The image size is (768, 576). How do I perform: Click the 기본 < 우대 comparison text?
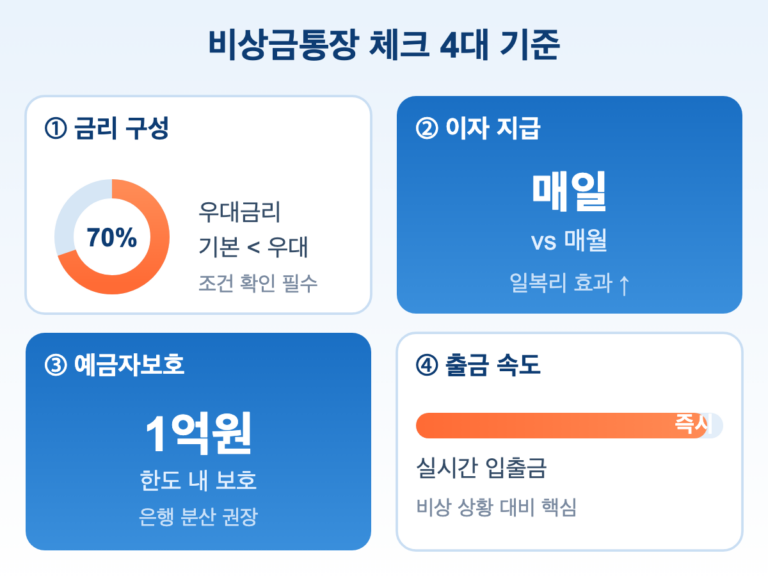coord(254,247)
